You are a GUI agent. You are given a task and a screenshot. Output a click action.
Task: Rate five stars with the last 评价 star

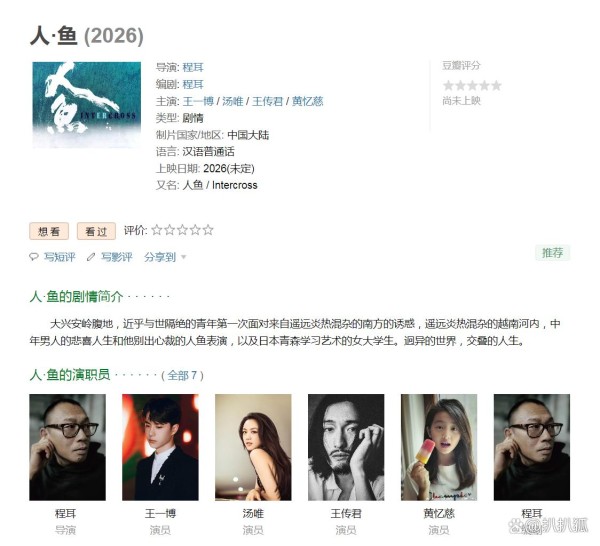click(x=208, y=230)
